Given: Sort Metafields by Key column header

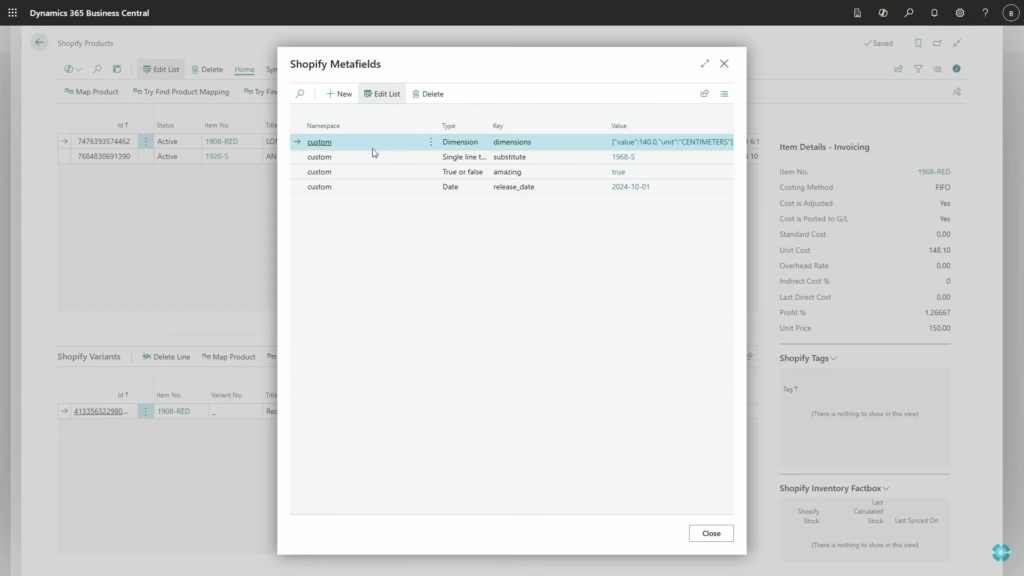Looking at the screenshot, I should coord(498,125).
